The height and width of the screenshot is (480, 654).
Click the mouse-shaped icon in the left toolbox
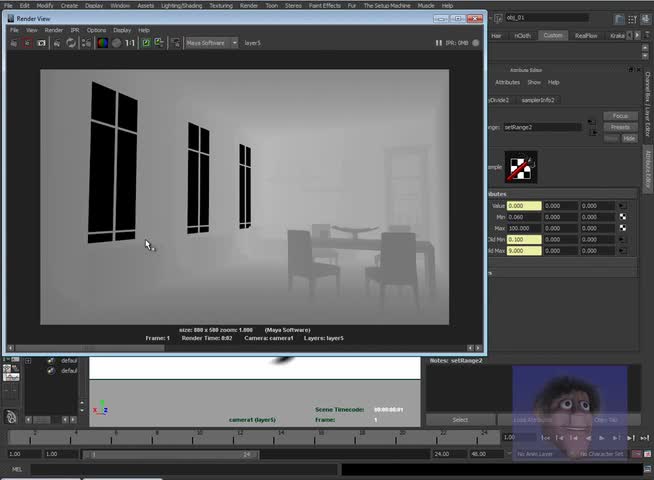(11, 416)
